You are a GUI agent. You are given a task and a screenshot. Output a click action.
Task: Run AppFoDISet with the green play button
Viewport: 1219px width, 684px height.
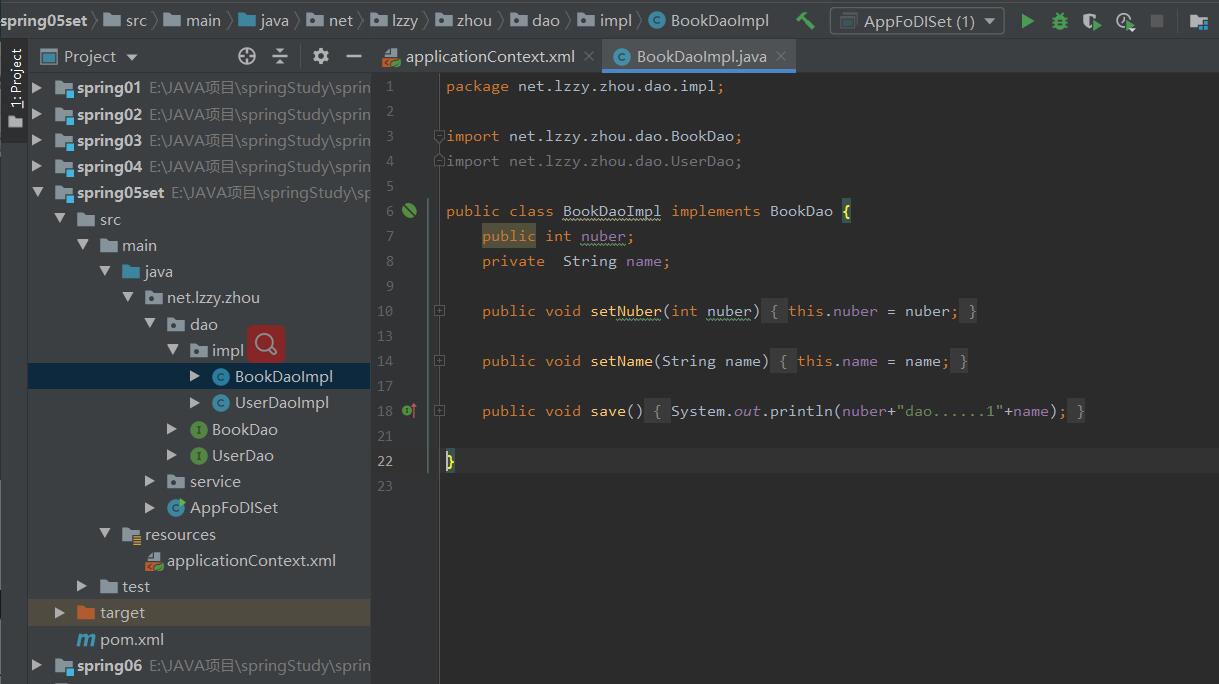(1027, 21)
